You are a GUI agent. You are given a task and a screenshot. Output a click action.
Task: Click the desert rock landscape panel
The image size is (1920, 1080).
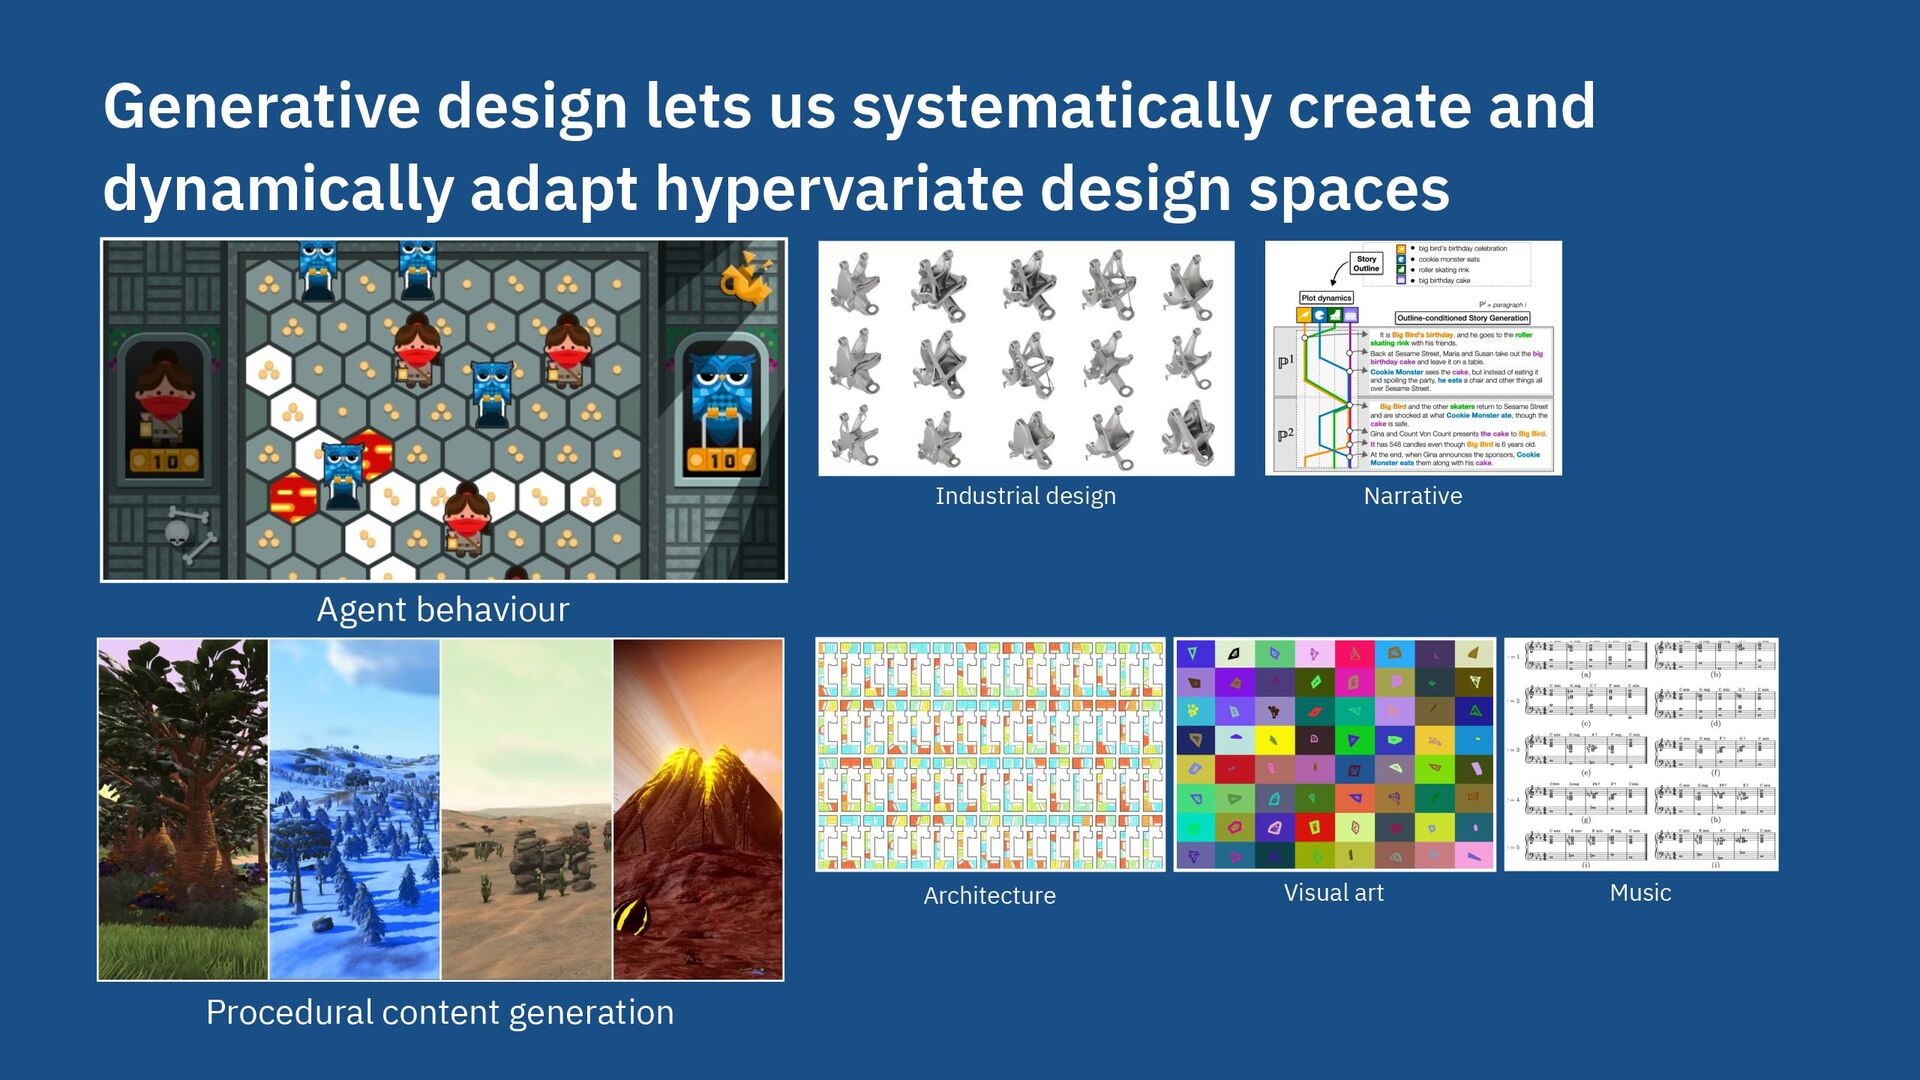tap(526, 810)
